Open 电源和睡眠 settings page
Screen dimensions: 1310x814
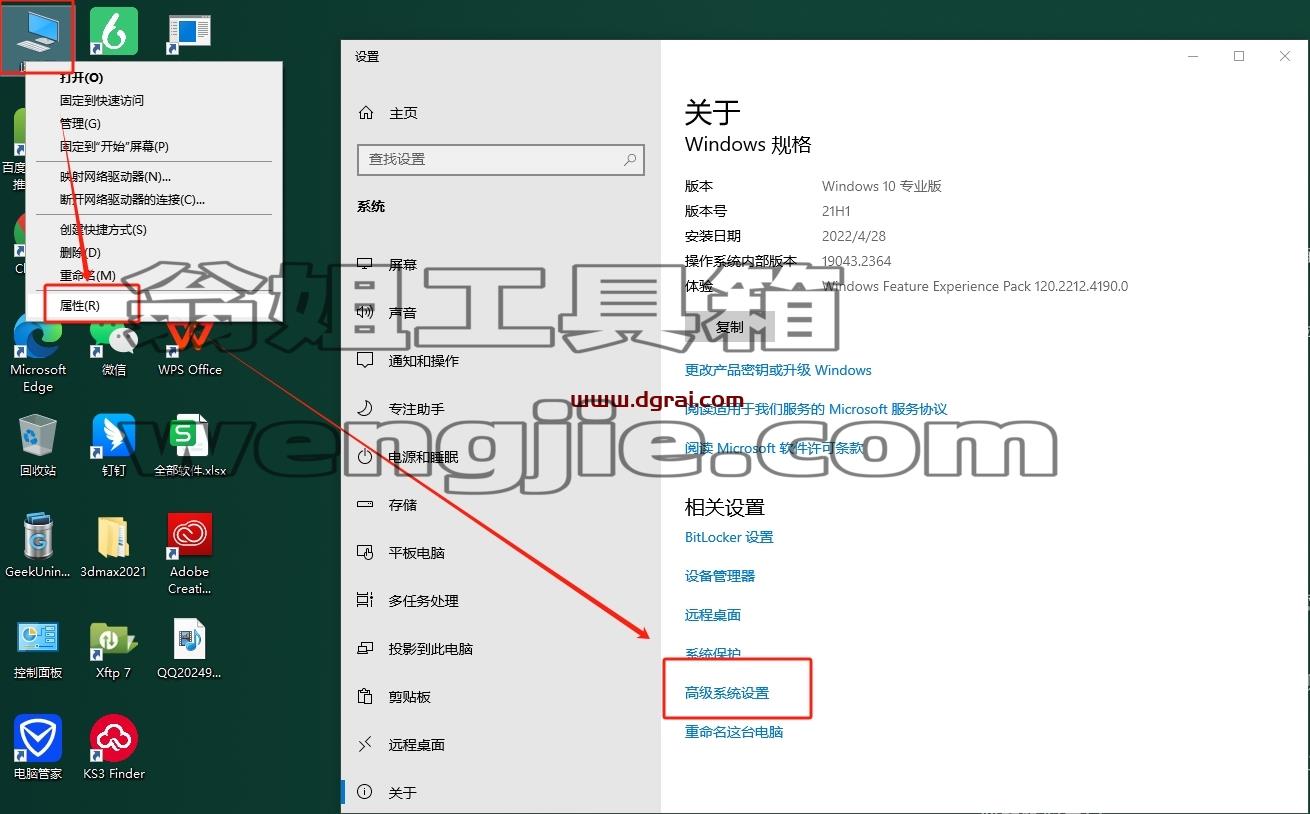pyautogui.click(x=501, y=457)
